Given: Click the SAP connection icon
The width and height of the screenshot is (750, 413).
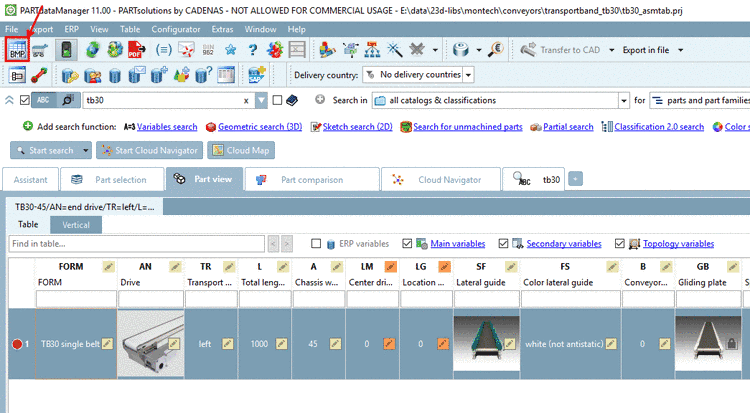Looking at the screenshot, I should 256,75.
